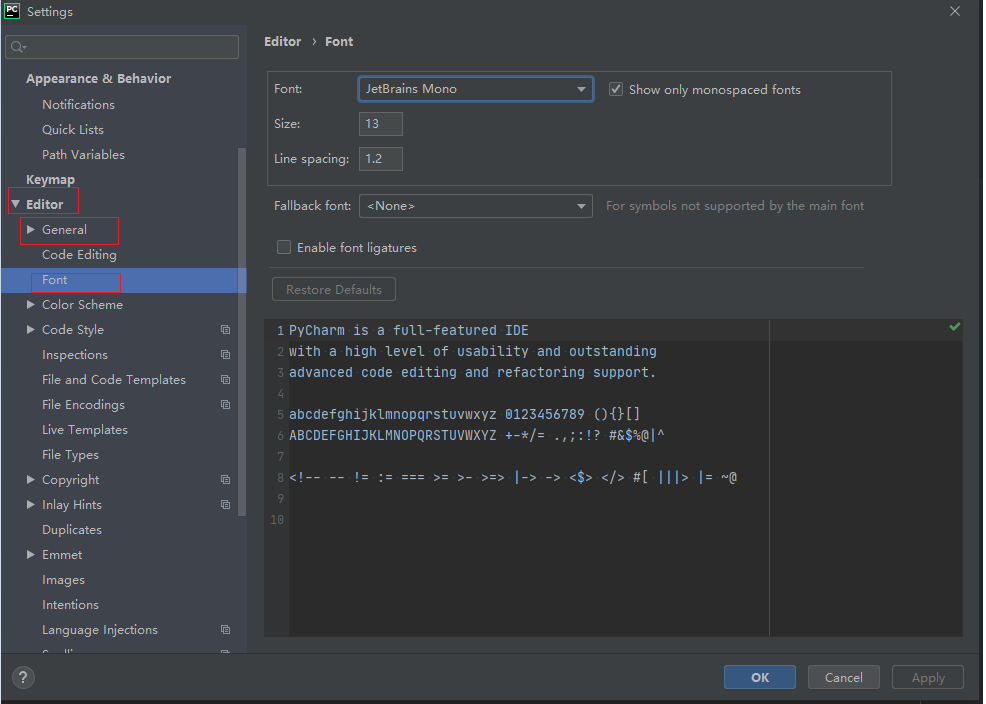Screen dimensions: 986x704
Task: Click the project-level icon beside Inlay Hints
Action: click(x=225, y=505)
